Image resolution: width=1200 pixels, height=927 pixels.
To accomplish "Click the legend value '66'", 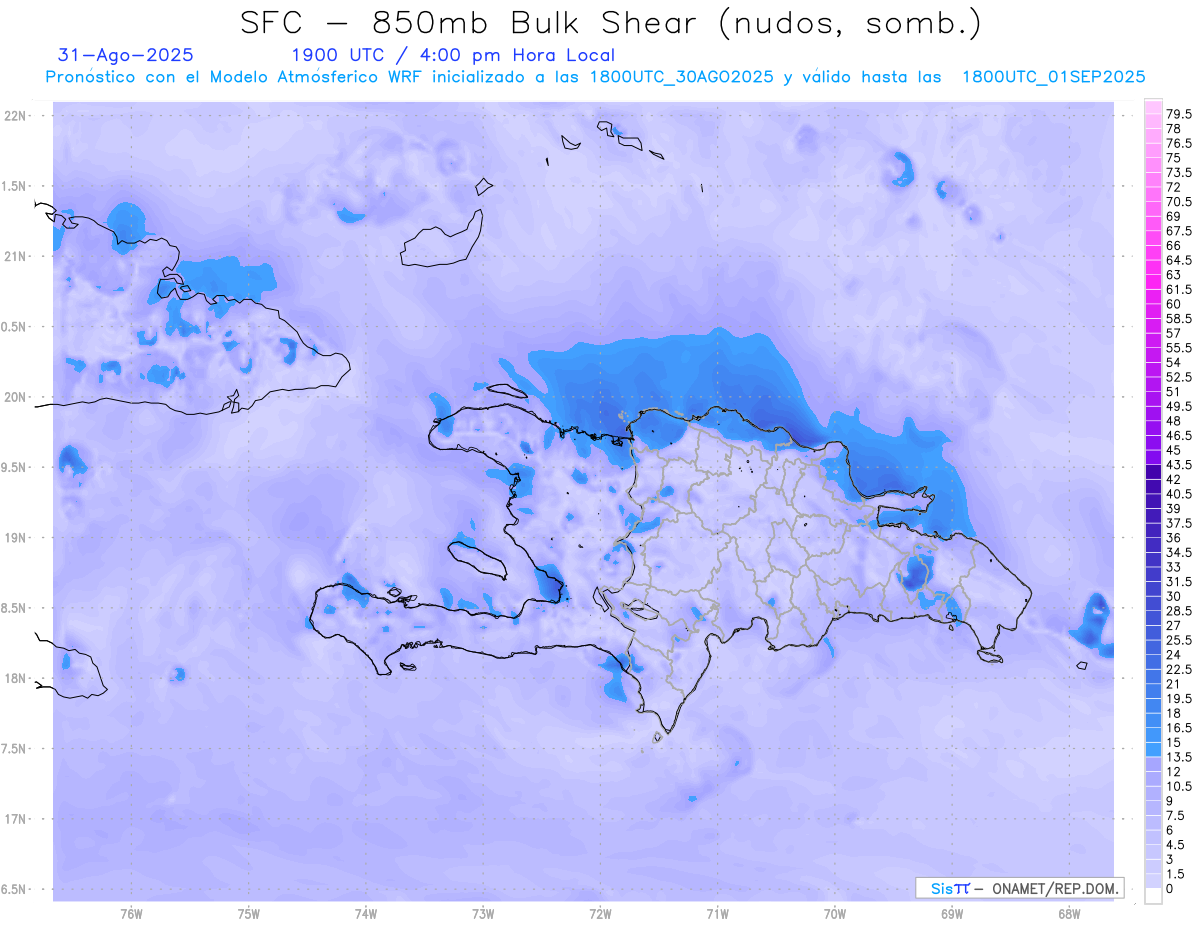I will click(x=1173, y=246).
